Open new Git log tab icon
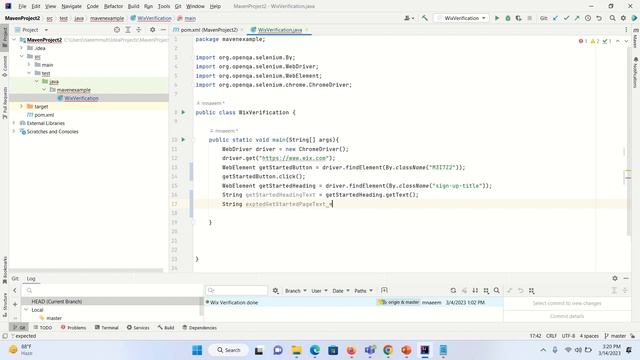This screenshot has width=640, height=360. (x=384, y=290)
